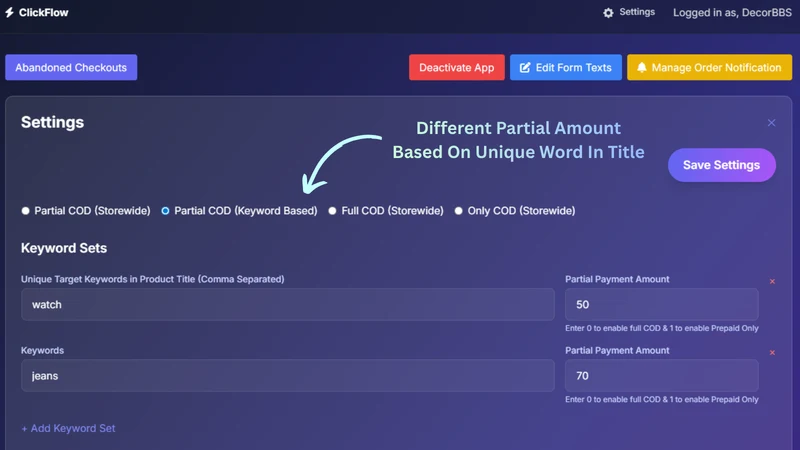
Task: Edit the partial payment amount 70
Action: point(662,376)
